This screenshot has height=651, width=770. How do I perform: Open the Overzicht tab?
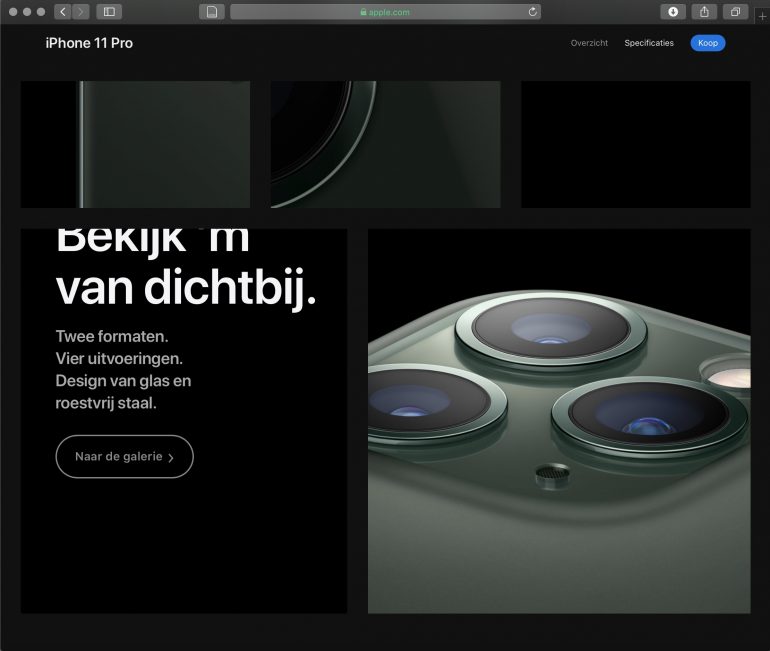(x=589, y=43)
